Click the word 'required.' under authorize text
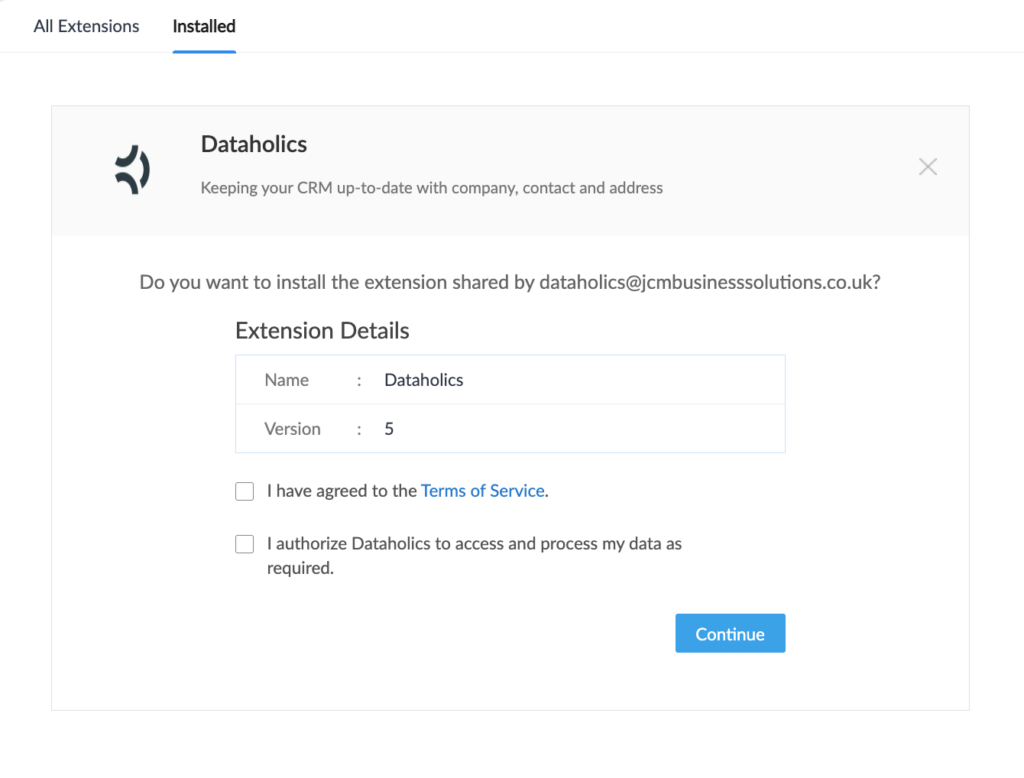Screen dimensions: 1024x778 coord(300,568)
